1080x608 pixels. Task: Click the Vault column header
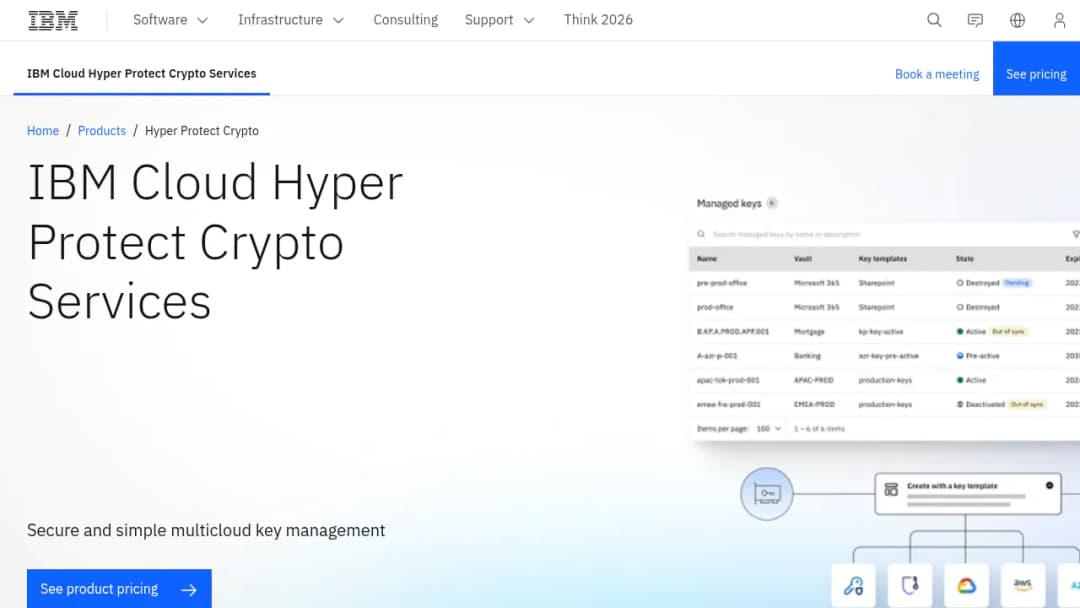pyautogui.click(x=802, y=259)
